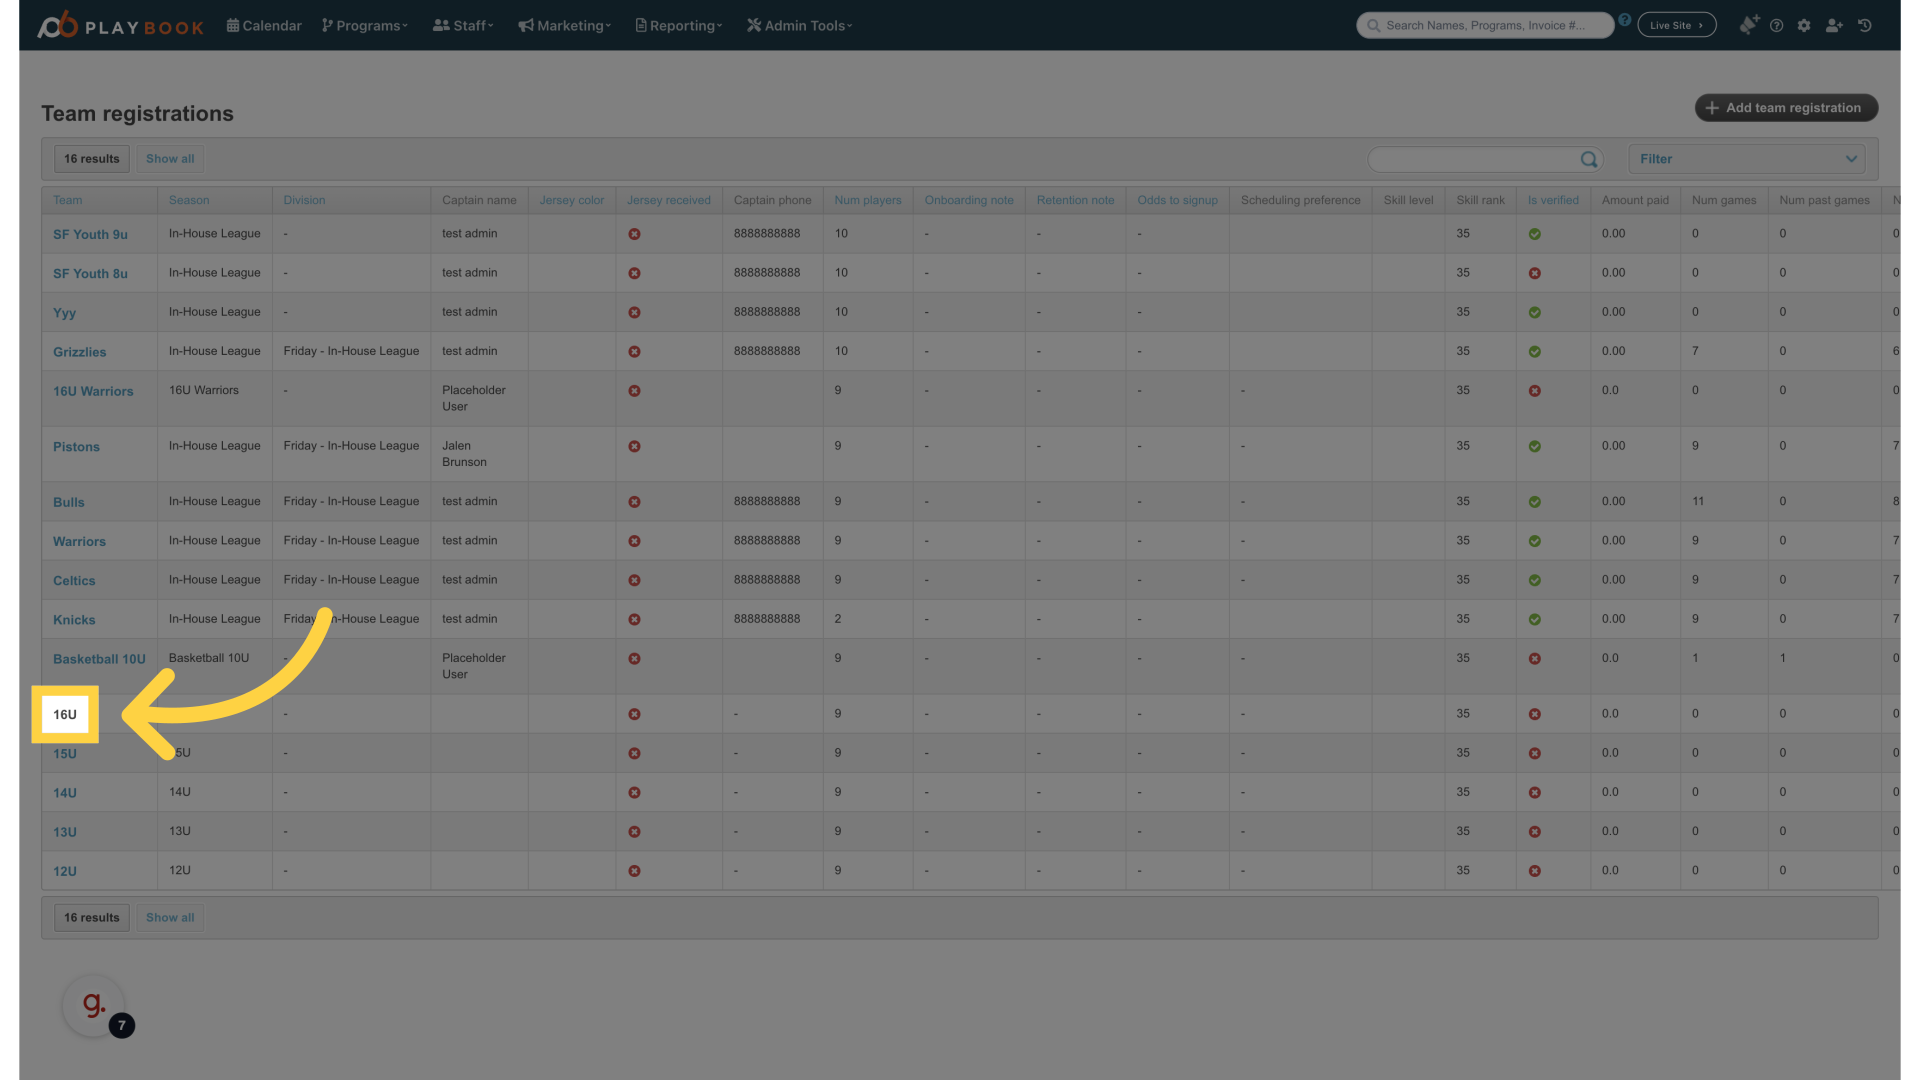
Task: Click the magnifier icon in table search
Action: 1588,159
